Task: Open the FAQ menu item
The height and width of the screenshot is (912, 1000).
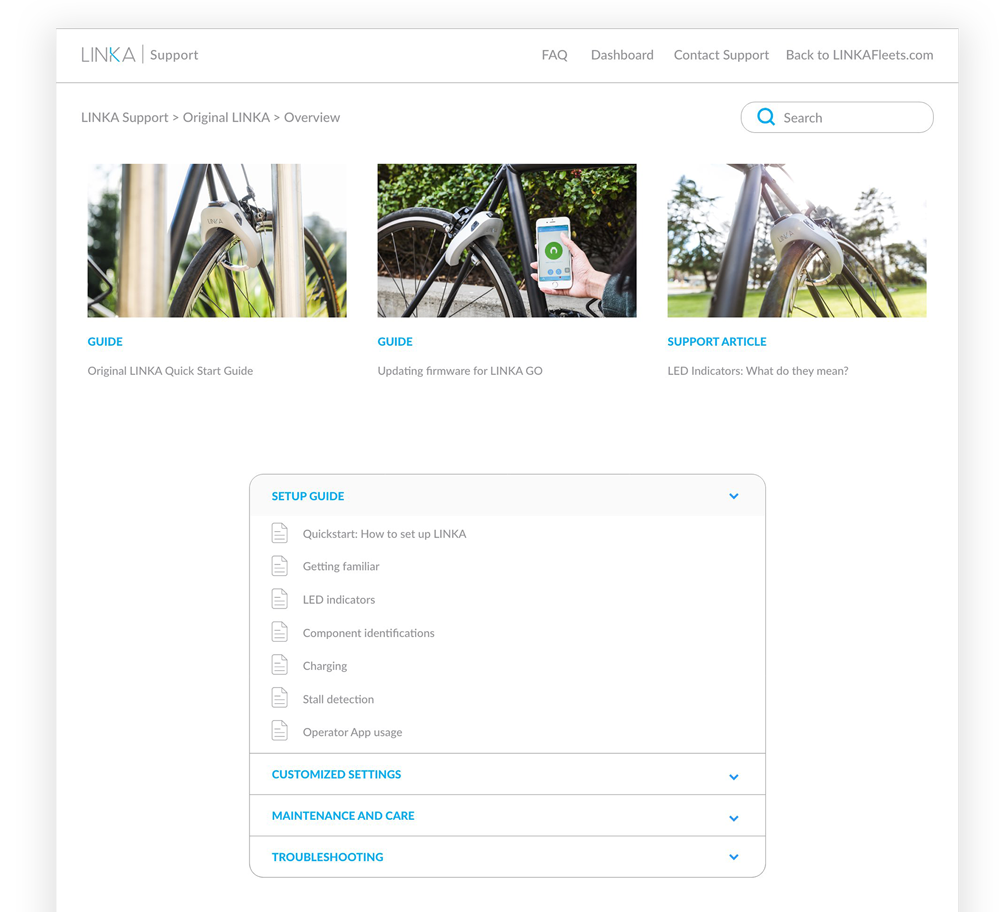Action: coord(554,55)
